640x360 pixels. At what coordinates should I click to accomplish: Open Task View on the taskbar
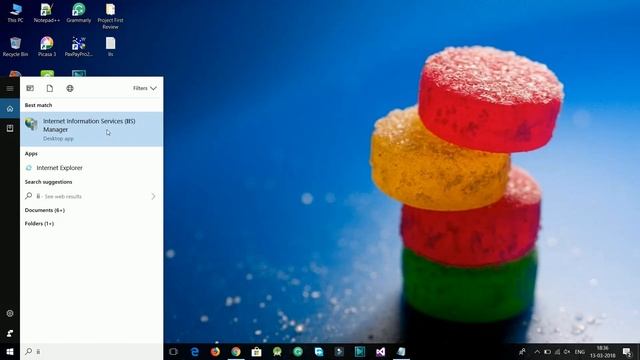click(x=173, y=351)
